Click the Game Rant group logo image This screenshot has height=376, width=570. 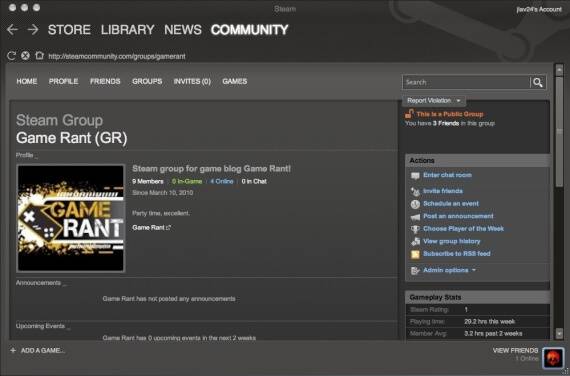coord(71,218)
